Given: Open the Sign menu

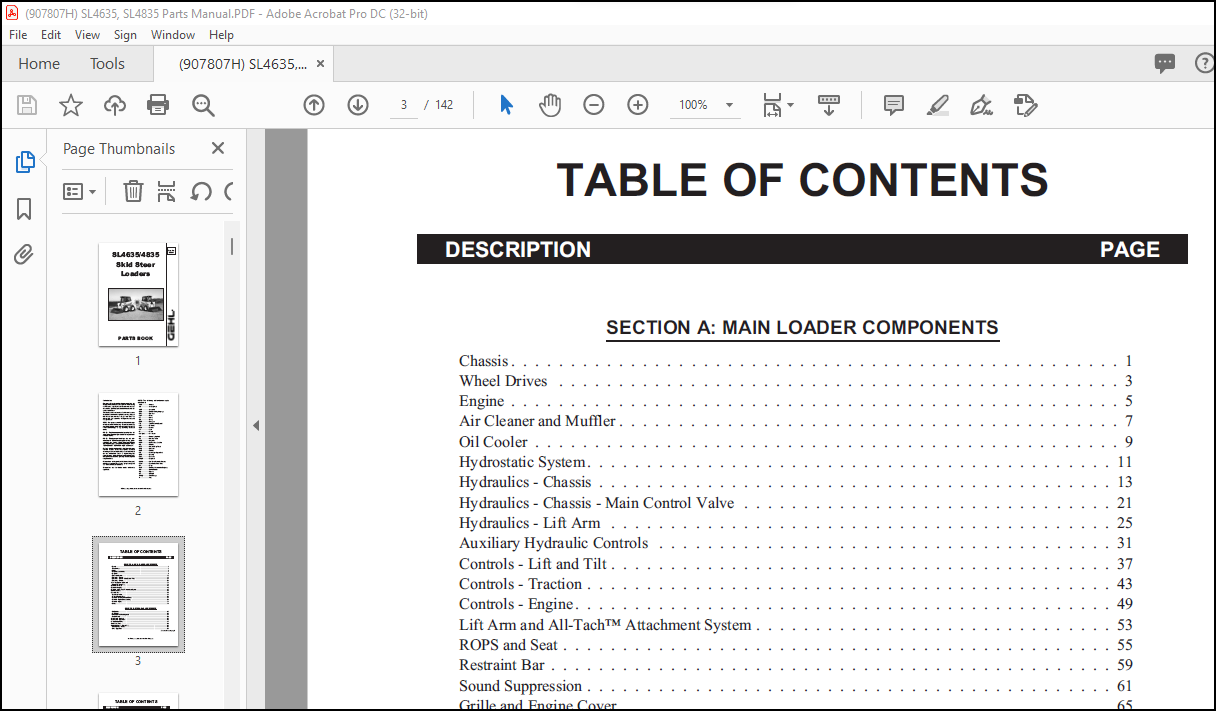Looking at the screenshot, I should (x=125, y=34).
